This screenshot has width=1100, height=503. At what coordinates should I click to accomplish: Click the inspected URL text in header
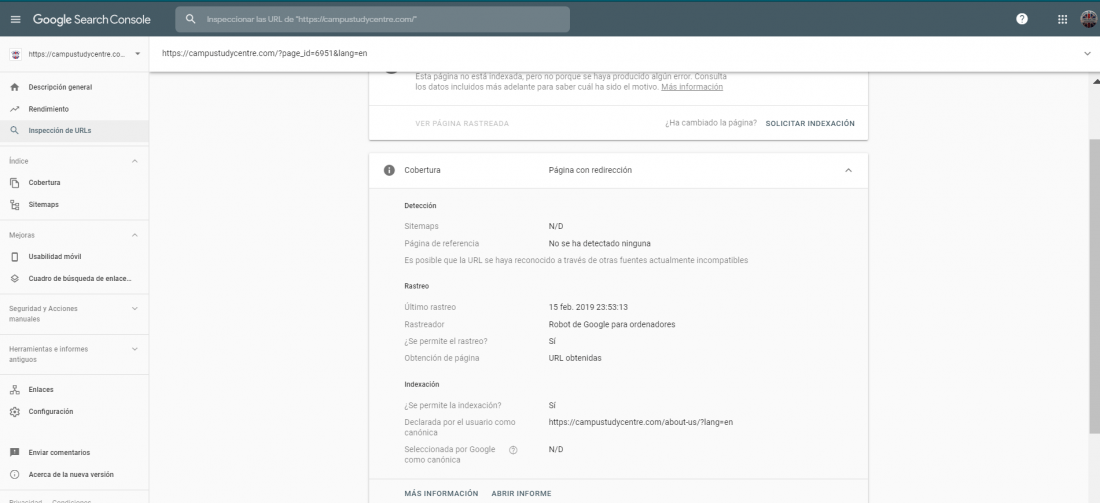(x=264, y=53)
